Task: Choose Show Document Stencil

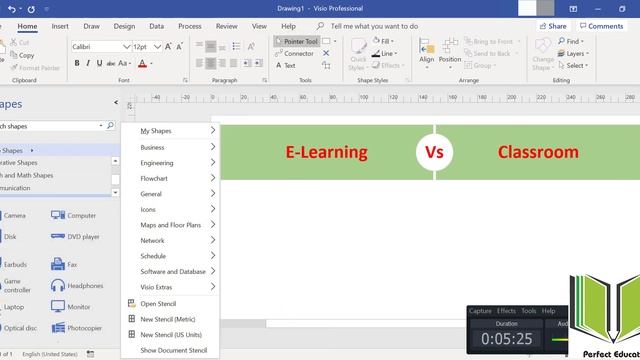Action: click(x=171, y=350)
